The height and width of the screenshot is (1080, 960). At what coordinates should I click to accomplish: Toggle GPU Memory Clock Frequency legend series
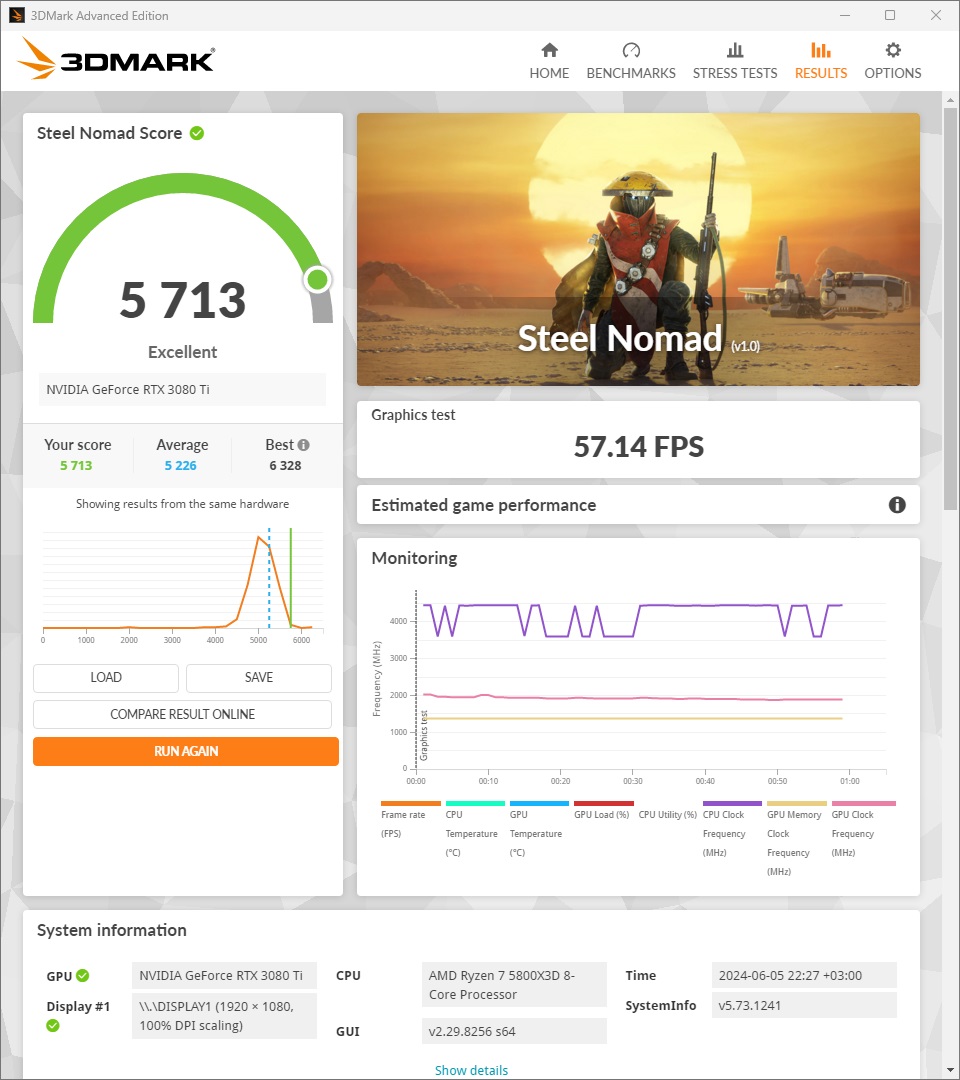tap(796, 838)
